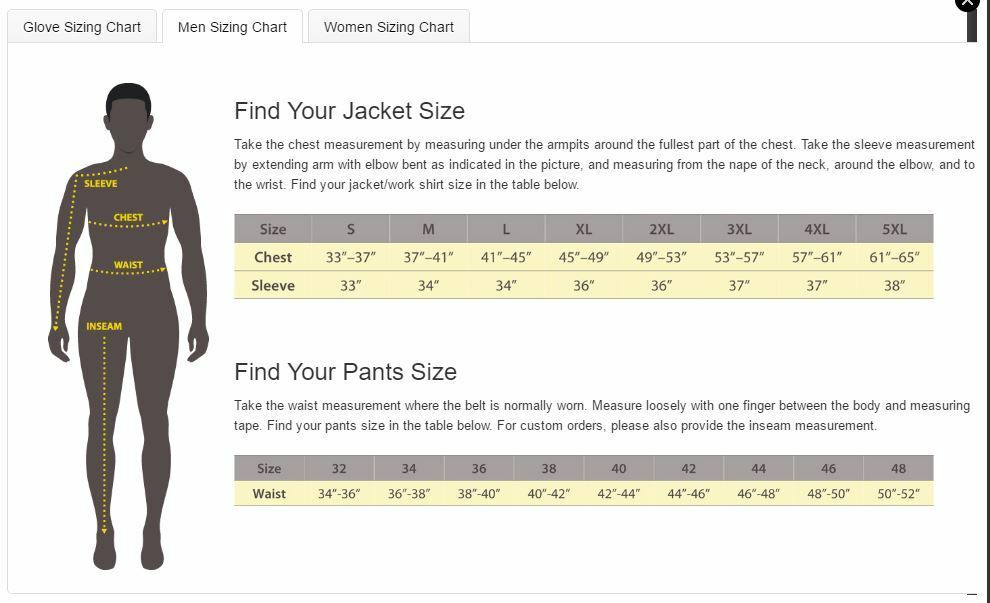Select the XL jacket size column header
The width and height of the screenshot is (990, 603).
584,229
